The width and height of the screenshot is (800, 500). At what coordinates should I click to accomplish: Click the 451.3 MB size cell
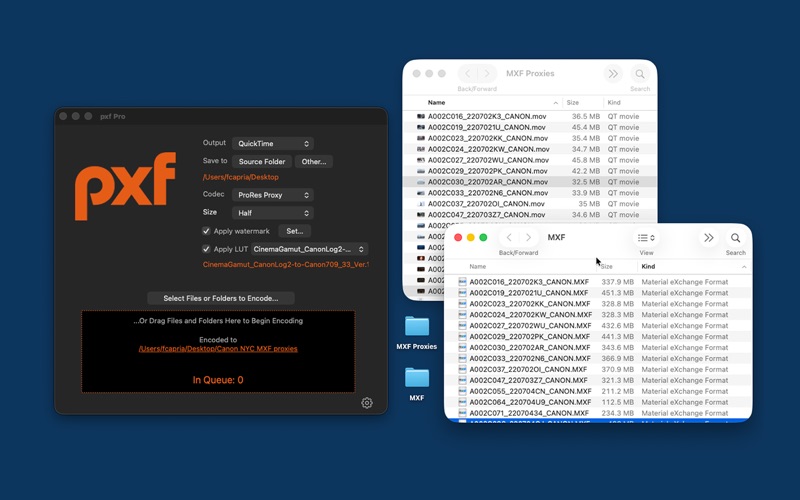pyautogui.click(x=617, y=293)
